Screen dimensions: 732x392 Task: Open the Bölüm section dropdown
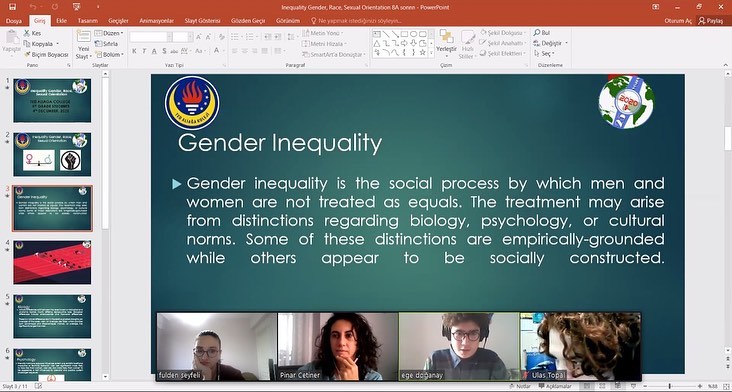click(x=109, y=55)
